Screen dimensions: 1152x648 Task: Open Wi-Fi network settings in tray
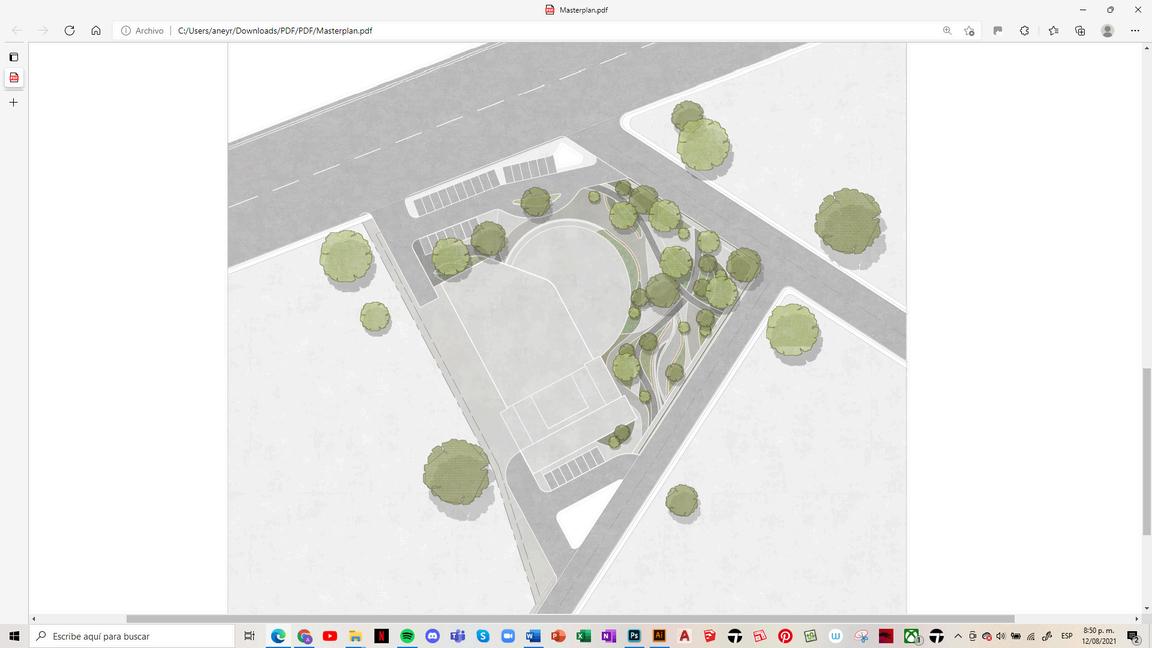point(1032,636)
